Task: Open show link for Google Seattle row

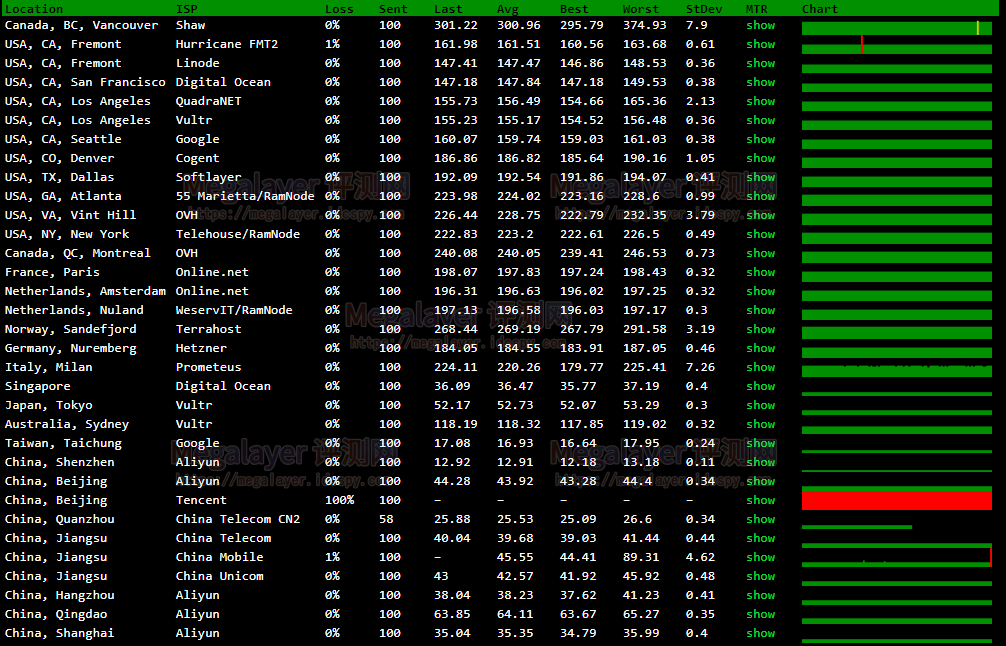Action: (x=760, y=139)
